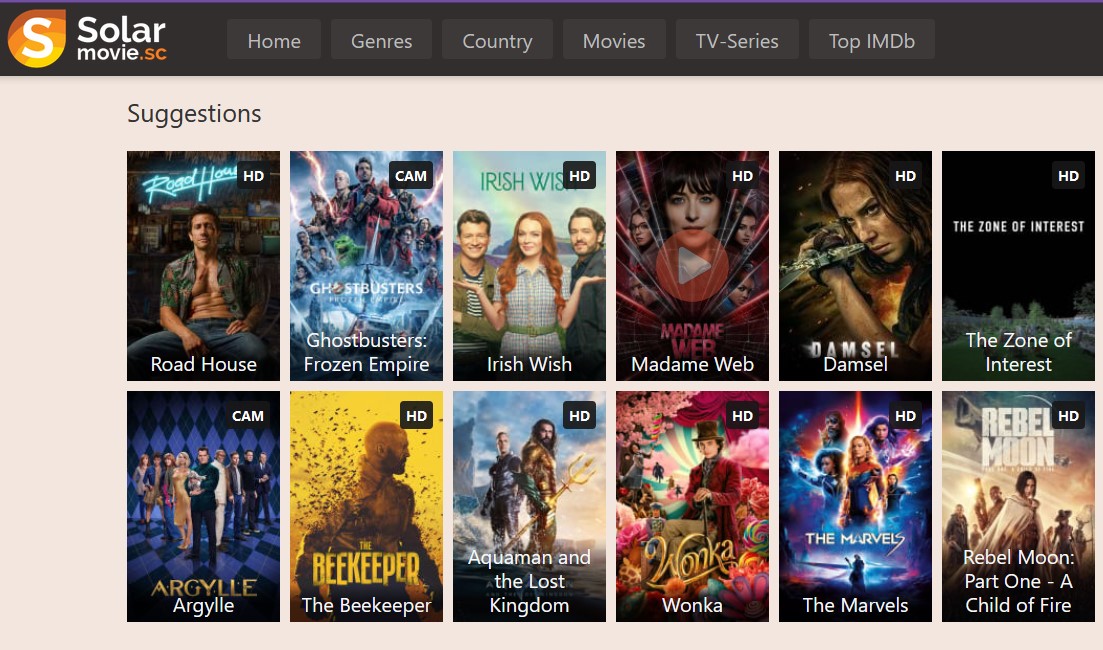Open the Damsel movie poster
This screenshot has height=650, width=1103.
point(855,266)
